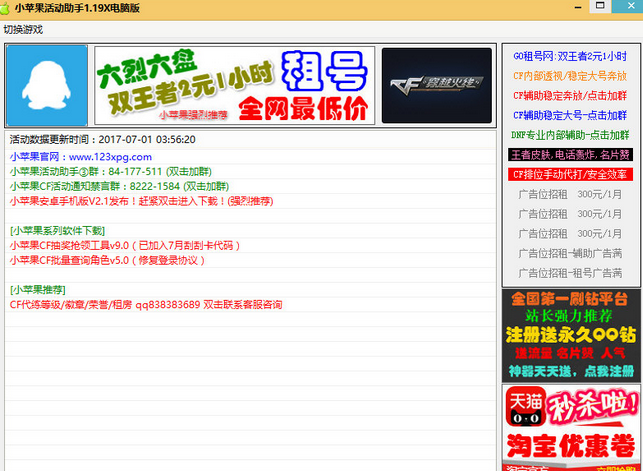Click the 活动数据更新时间 timestamp line
The width and height of the screenshot is (643, 471).
coord(103,139)
